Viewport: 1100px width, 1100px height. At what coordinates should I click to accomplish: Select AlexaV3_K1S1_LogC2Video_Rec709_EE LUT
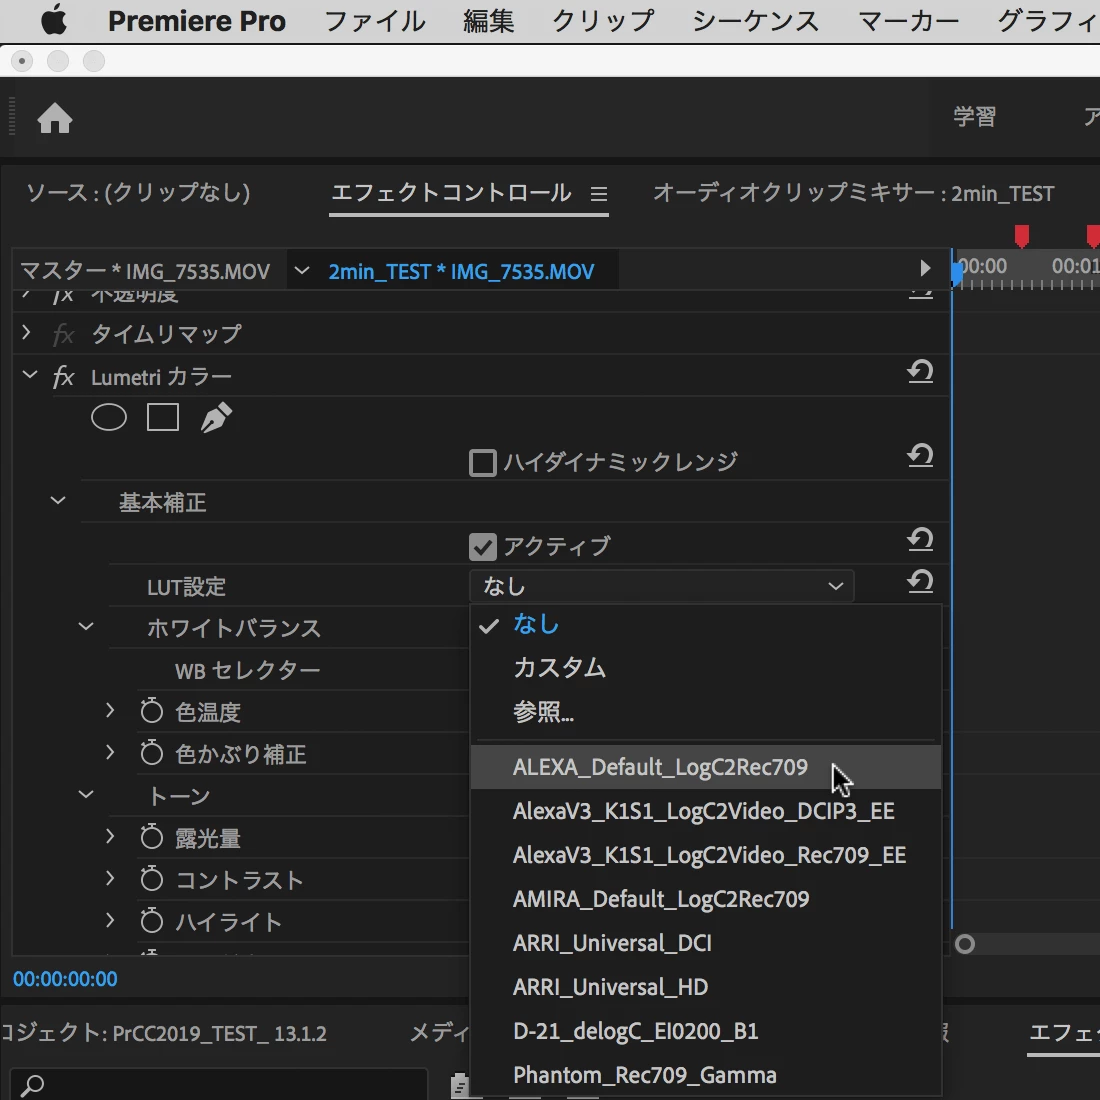pyautogui.click(x=706, y=855)
